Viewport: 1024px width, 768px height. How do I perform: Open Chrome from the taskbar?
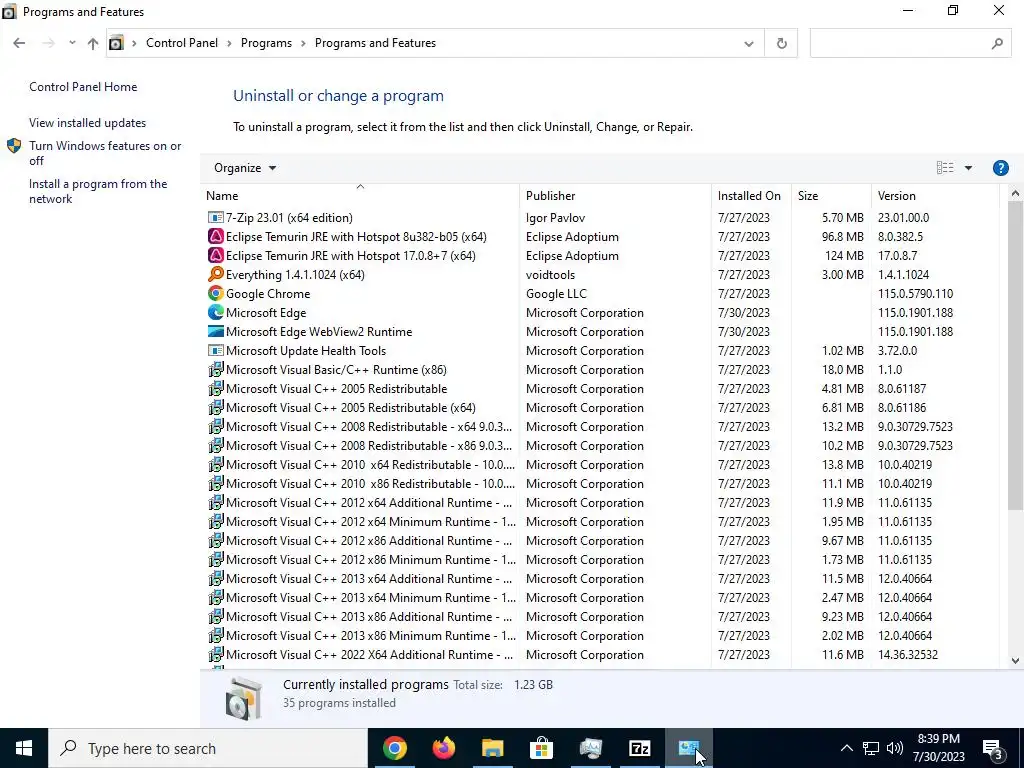395,748
